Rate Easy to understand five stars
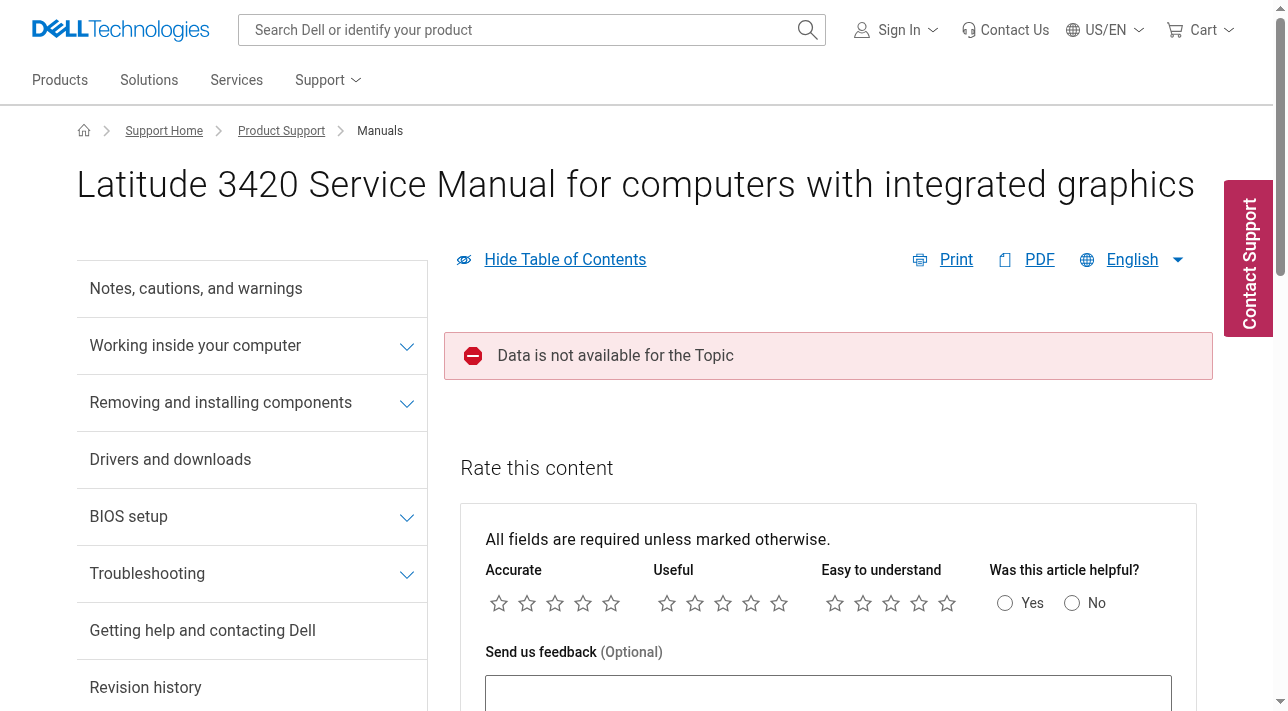Viewport: 1288px width, 711px height. point(947,603)
